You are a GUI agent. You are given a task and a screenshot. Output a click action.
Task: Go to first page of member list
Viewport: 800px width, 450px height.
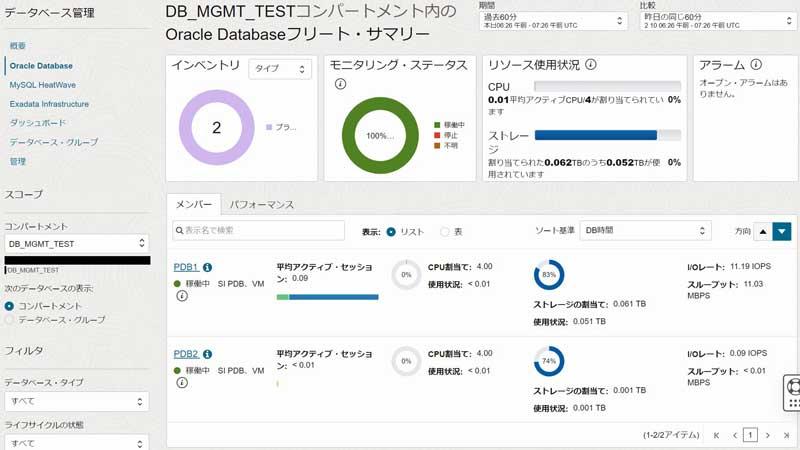point(716,435)
